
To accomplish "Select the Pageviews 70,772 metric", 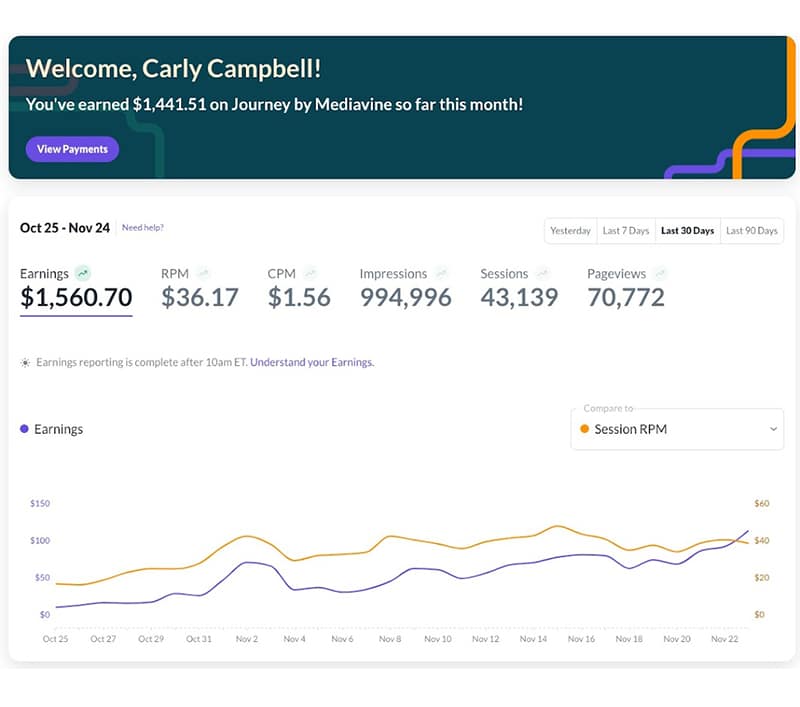I will (627, 289).
